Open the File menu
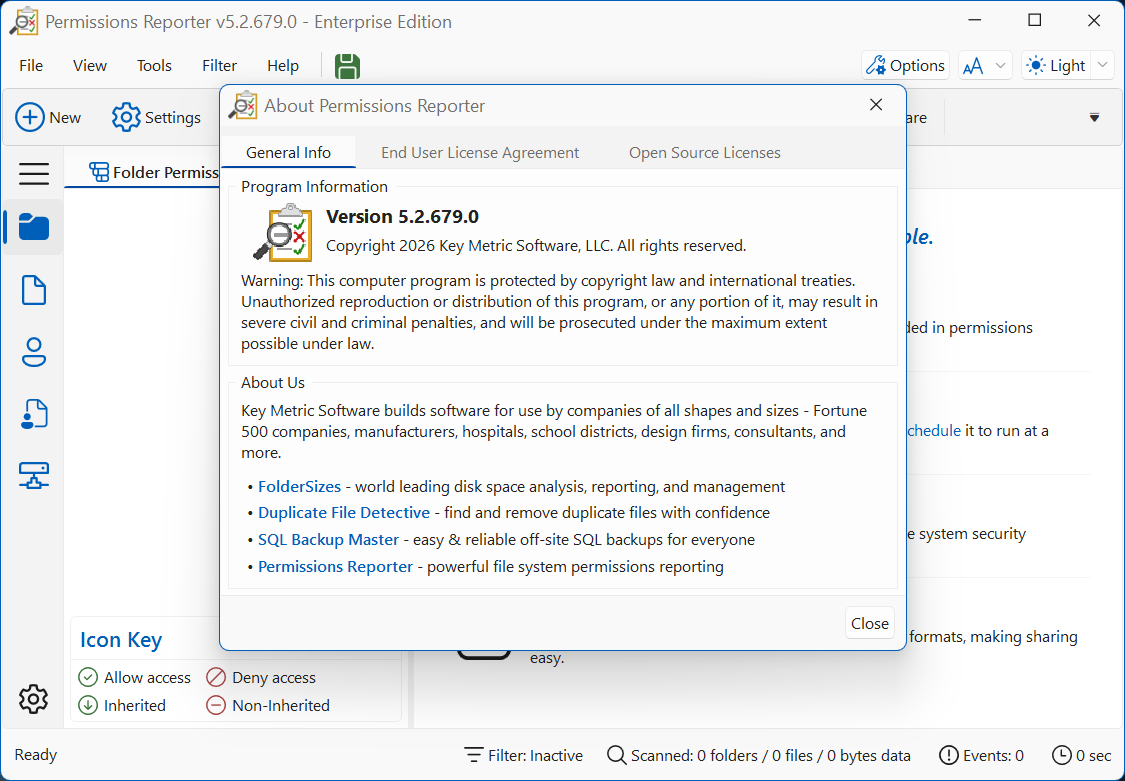Viewport: 1125px width, 781px height. tap(31, 66)
